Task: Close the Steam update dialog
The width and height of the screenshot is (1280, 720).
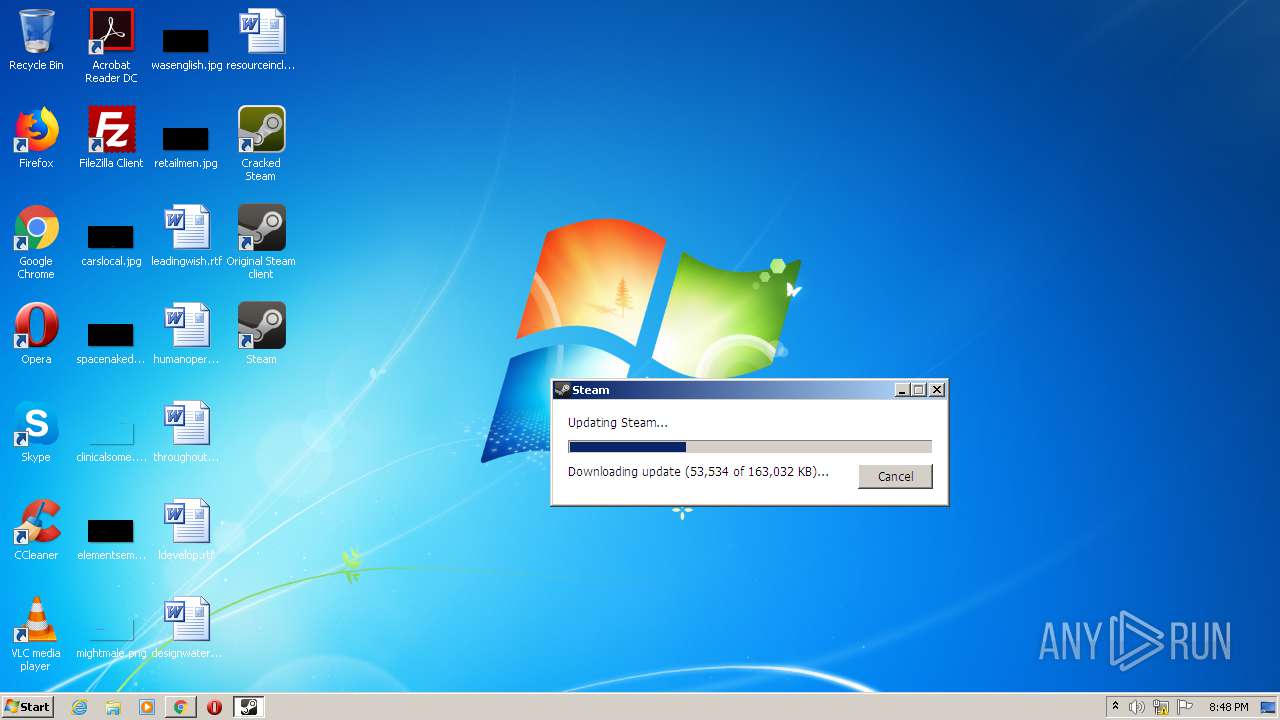Action: pos(937,390)
